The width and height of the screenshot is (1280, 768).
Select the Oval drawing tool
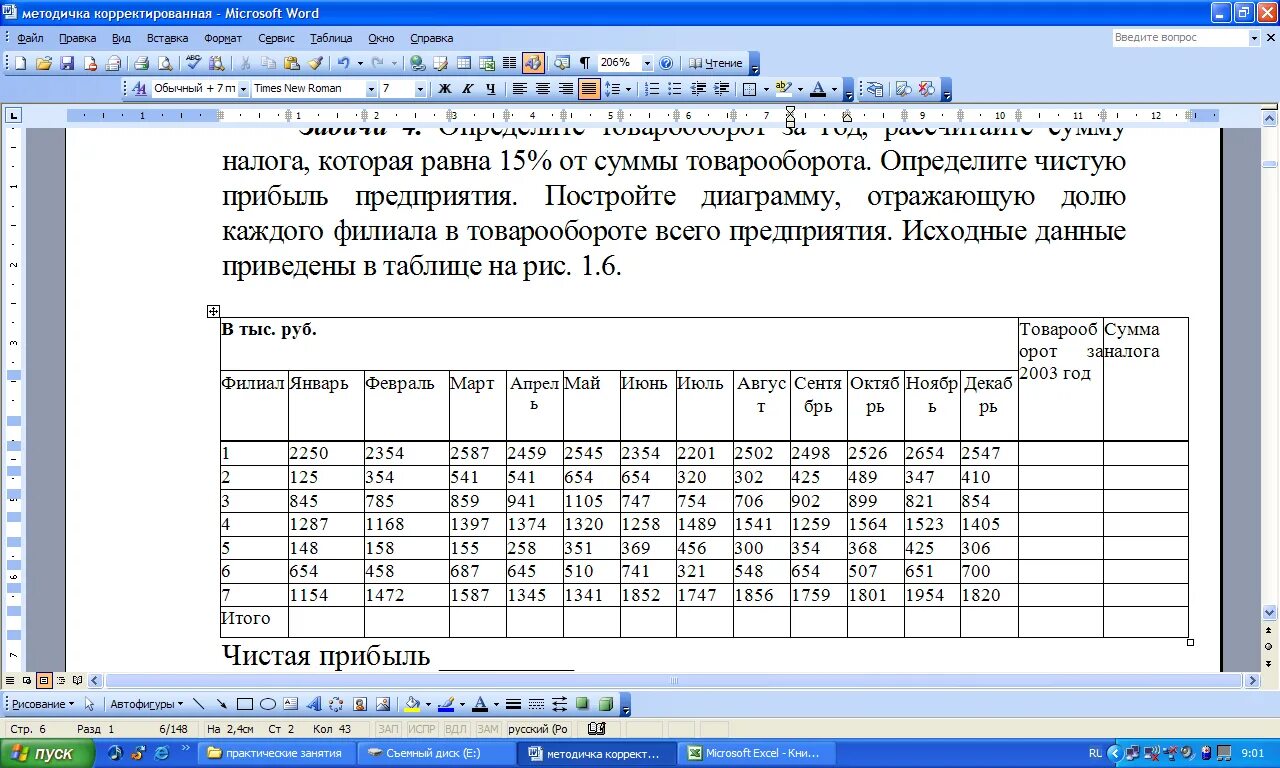tap(267, 704)
